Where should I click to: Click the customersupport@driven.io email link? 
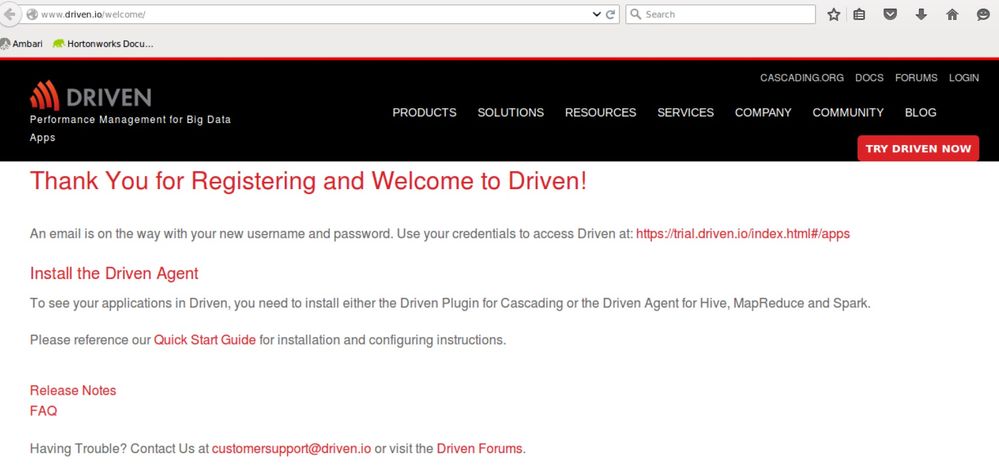click(292, 448)
